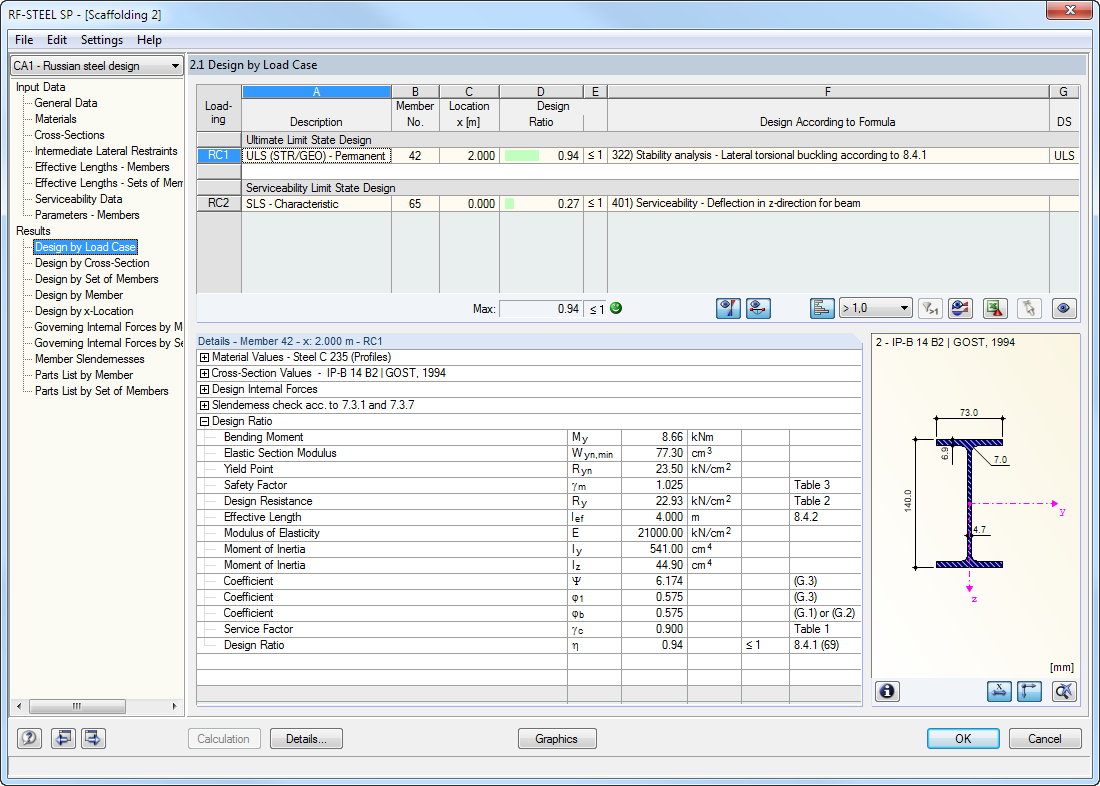Click the green smiley status icon
The width and height of the screenshot is (1100, 786).
click(616, 308)
